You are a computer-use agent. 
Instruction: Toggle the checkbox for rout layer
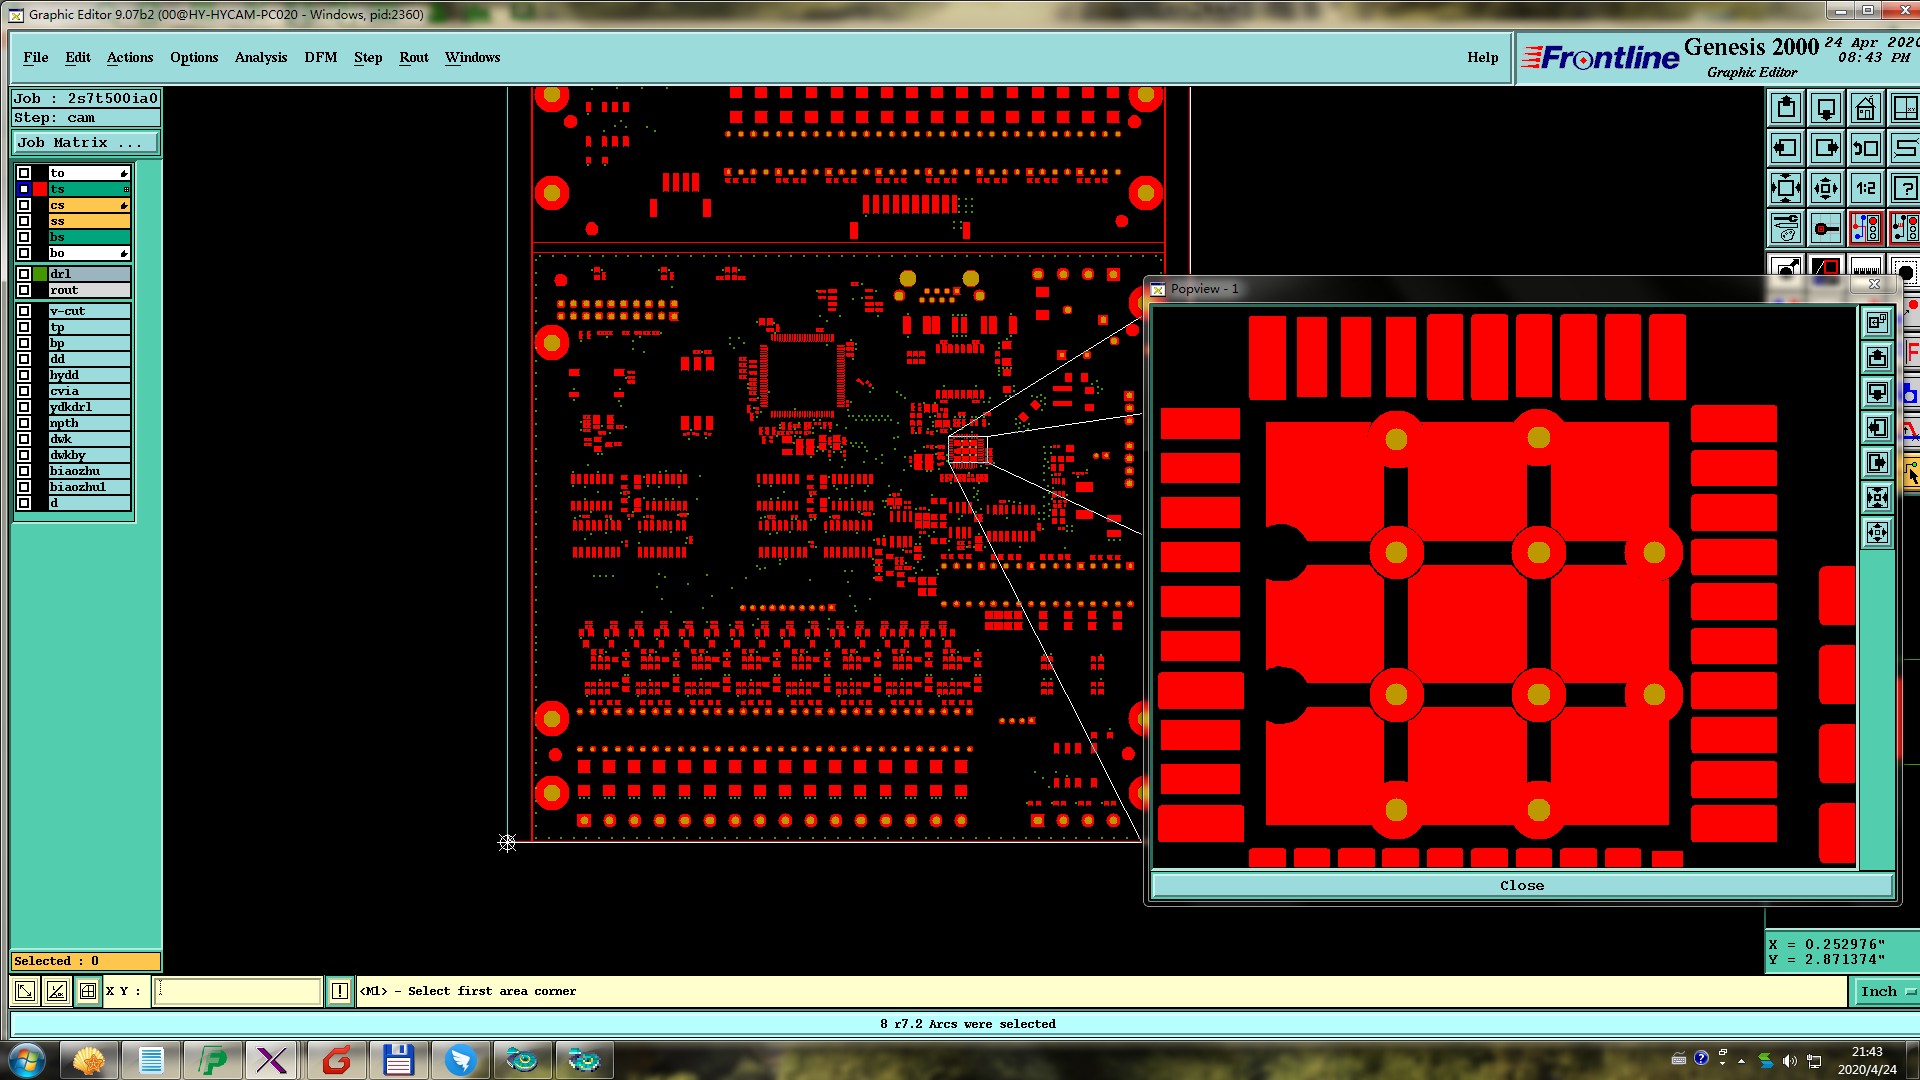(24, 290)
